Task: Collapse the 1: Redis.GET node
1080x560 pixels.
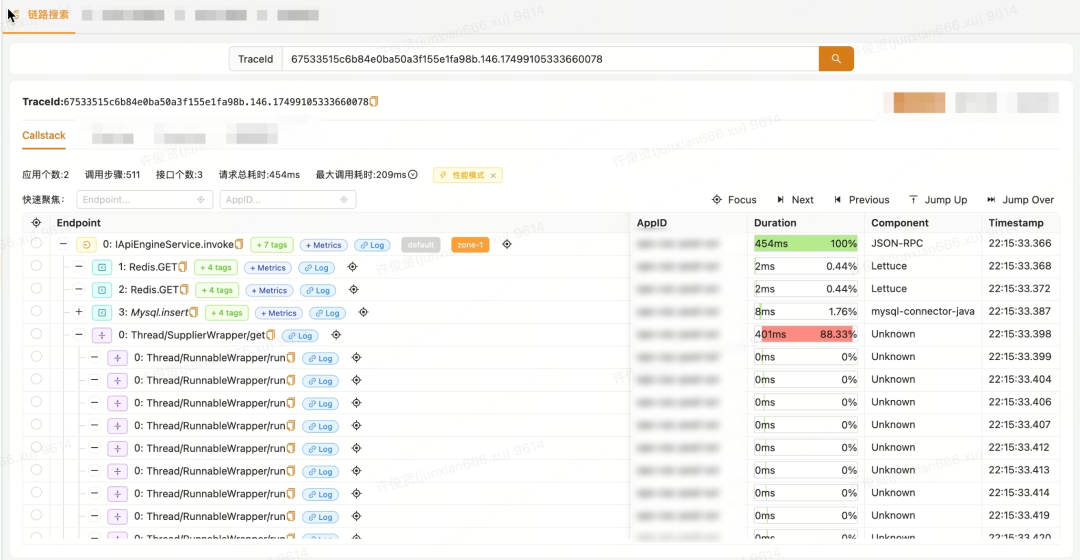Action: (79, 267)
